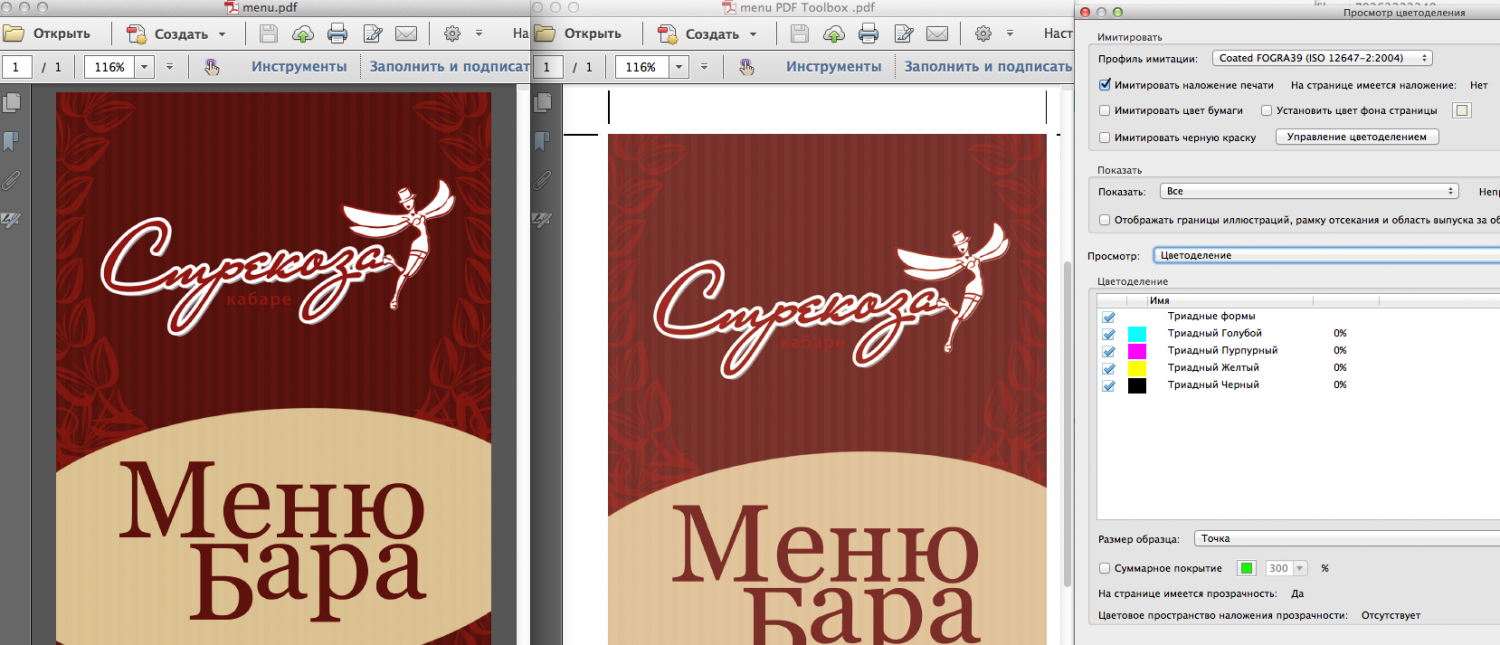This screenshot has width=1500, height=645.
Task: Expand quick tools overflow arrow in menu PDF Toolbox window
Action: (x=1010, y=34)
